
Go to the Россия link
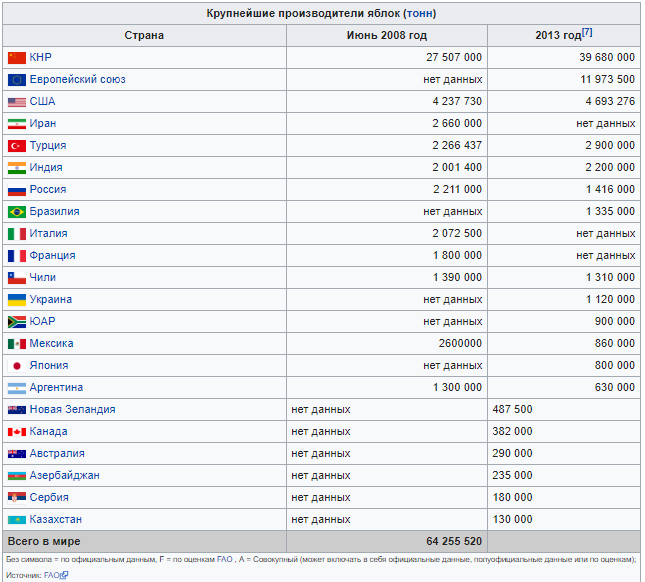48,190
